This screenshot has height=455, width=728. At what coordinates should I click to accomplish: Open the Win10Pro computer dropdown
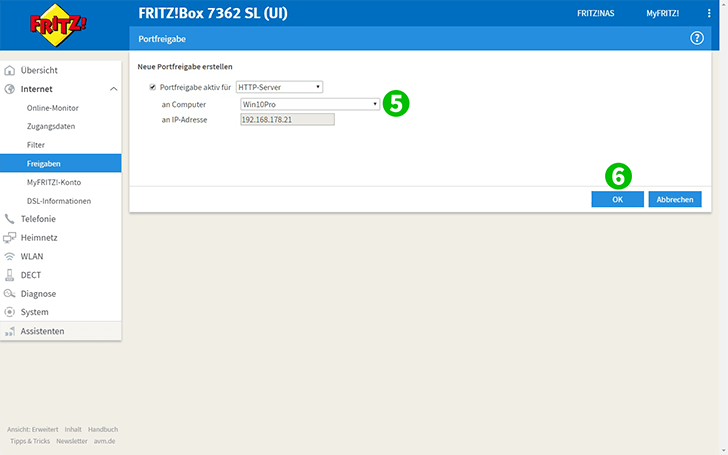click(309, 104)
